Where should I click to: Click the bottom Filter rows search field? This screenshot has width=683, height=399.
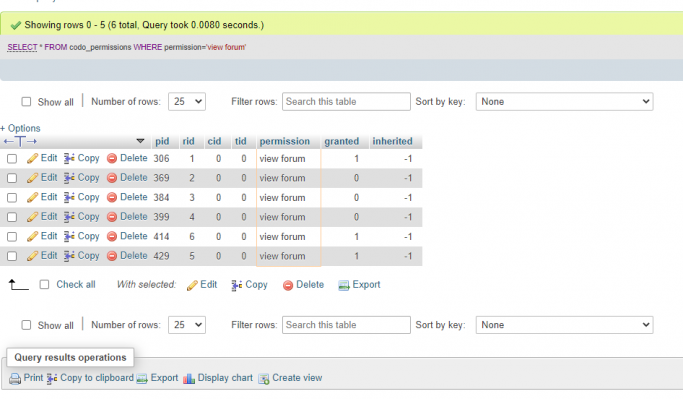346,325
